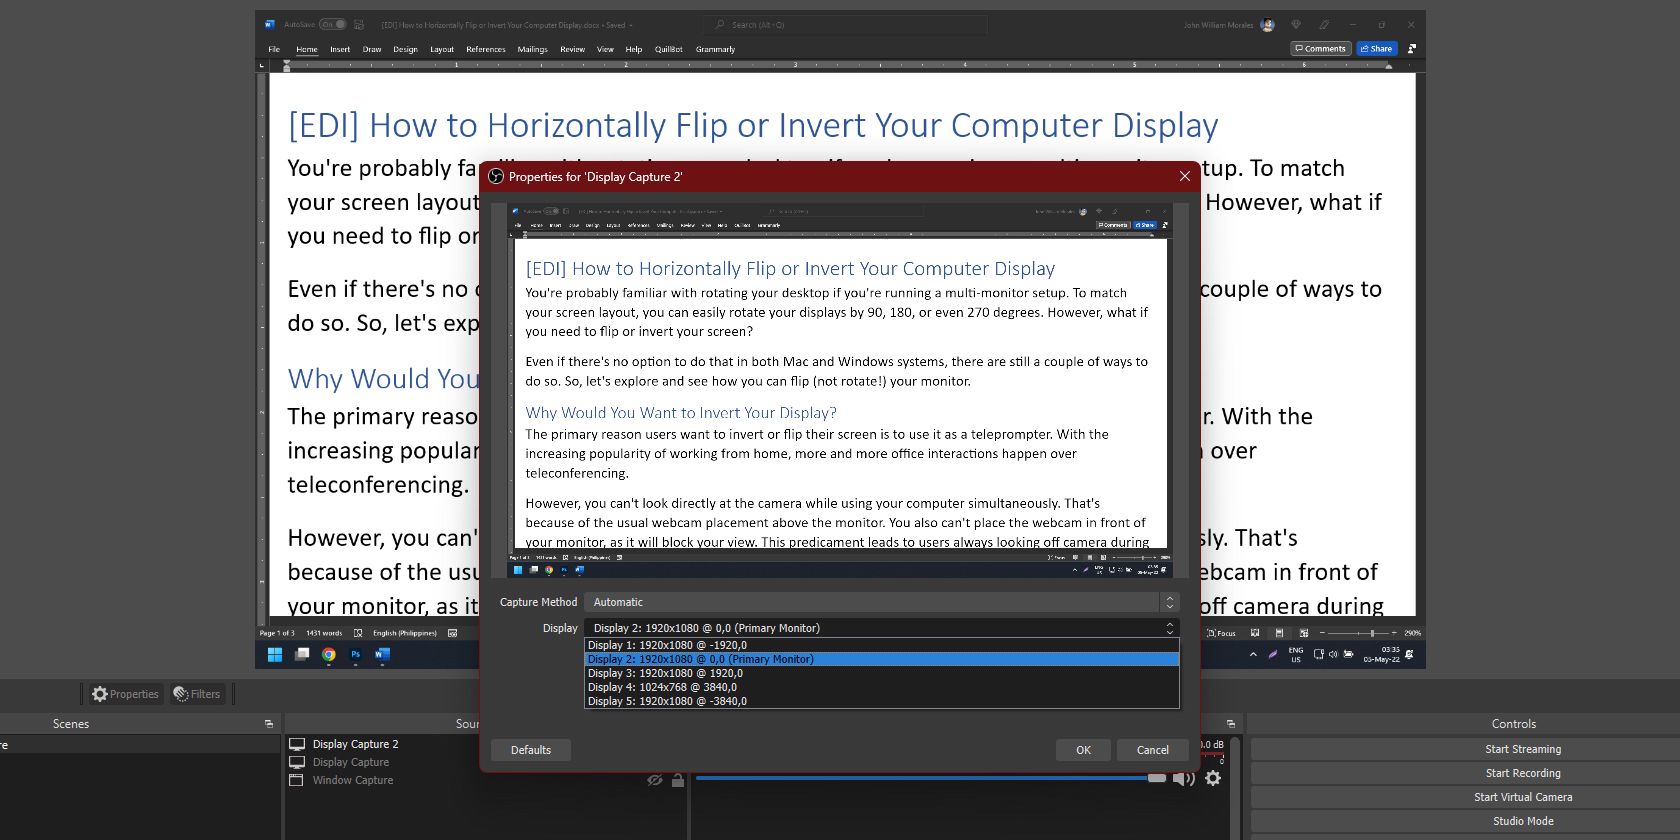Open Filters for the selected source
Screen dimensions: 1680x840
click(x=196, y=694)
